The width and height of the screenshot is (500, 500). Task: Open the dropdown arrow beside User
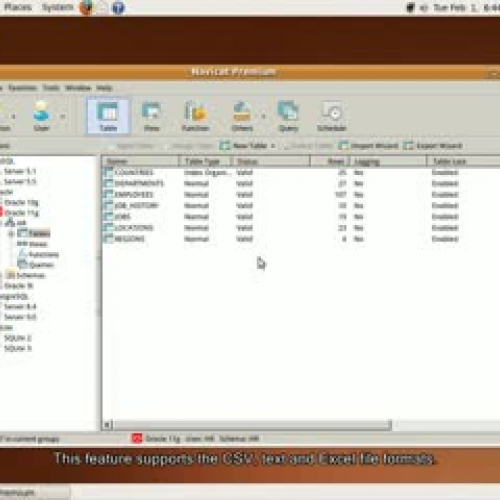click(63, 116)
